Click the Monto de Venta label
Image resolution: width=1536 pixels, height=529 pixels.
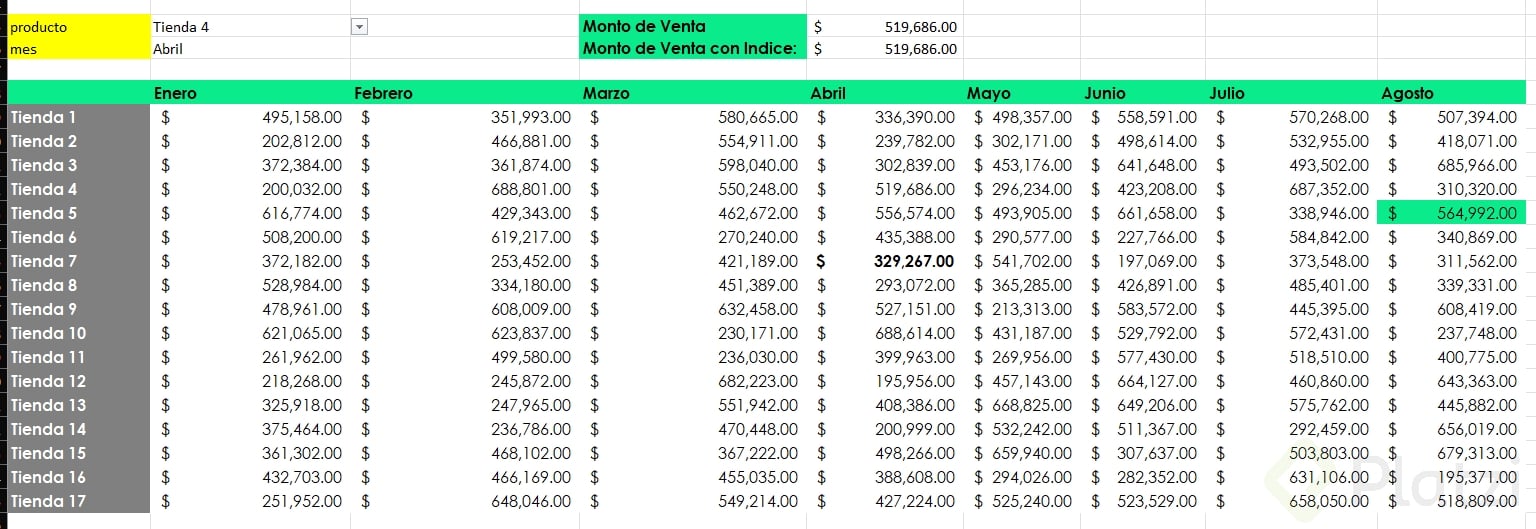click(692, 27)
